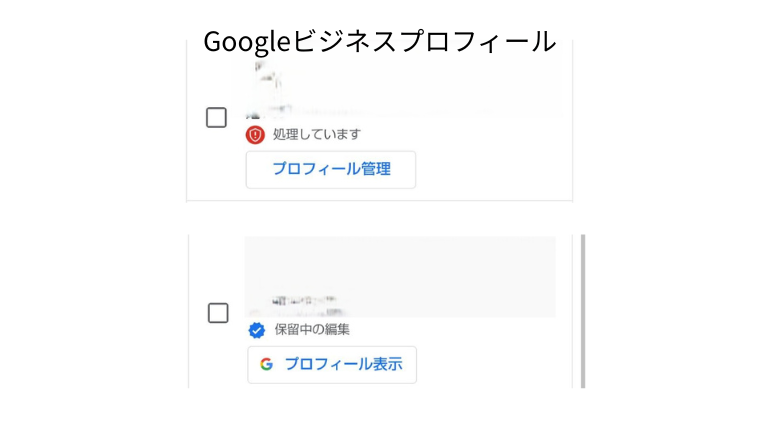Click the bottom border line of first card
Viewport: 760px width, 428px height.
(380, 200)
